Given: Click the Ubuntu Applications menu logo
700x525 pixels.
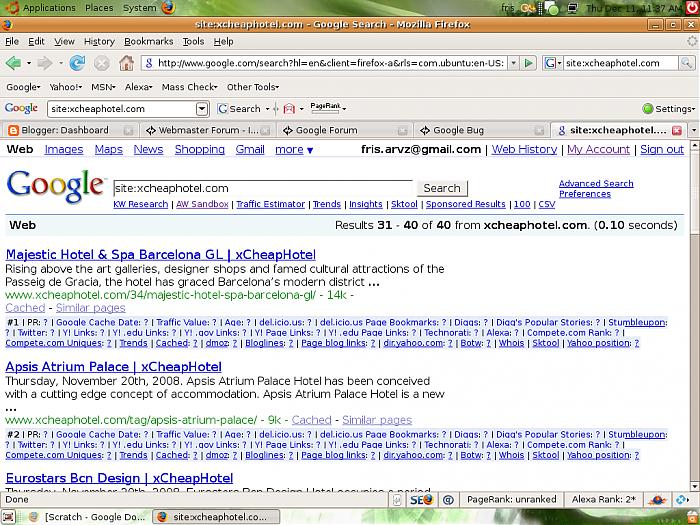Looking at the screenshot, I should click(12, 8).
